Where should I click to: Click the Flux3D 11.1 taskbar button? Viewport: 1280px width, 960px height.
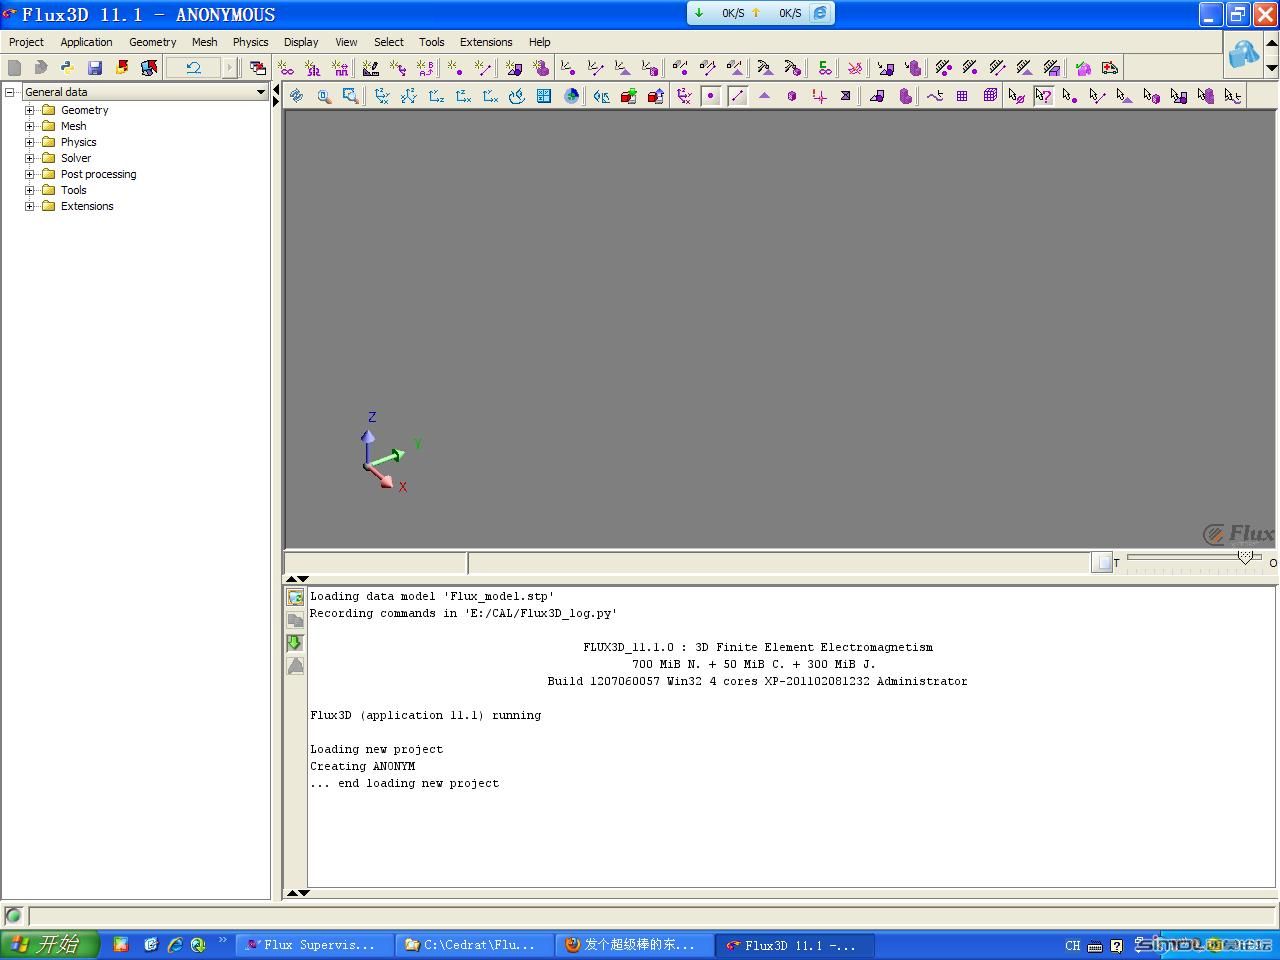pos(794,945)
